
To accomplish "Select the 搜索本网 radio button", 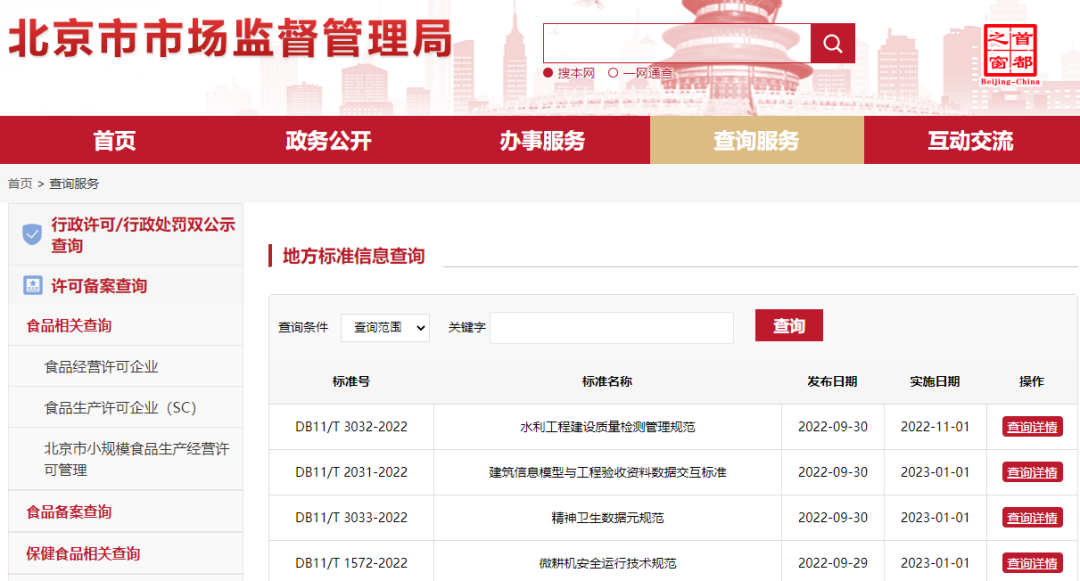I will pyautogui.click(x=549, y=71).
